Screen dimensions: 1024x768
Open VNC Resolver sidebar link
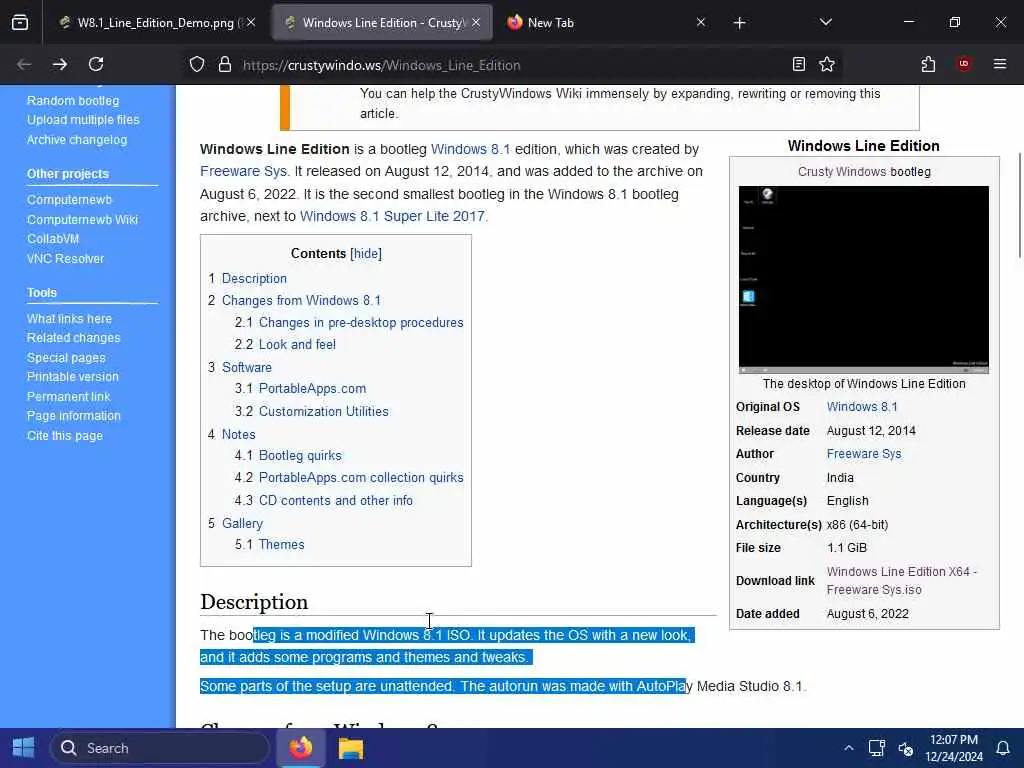click(x=65, y=259)
